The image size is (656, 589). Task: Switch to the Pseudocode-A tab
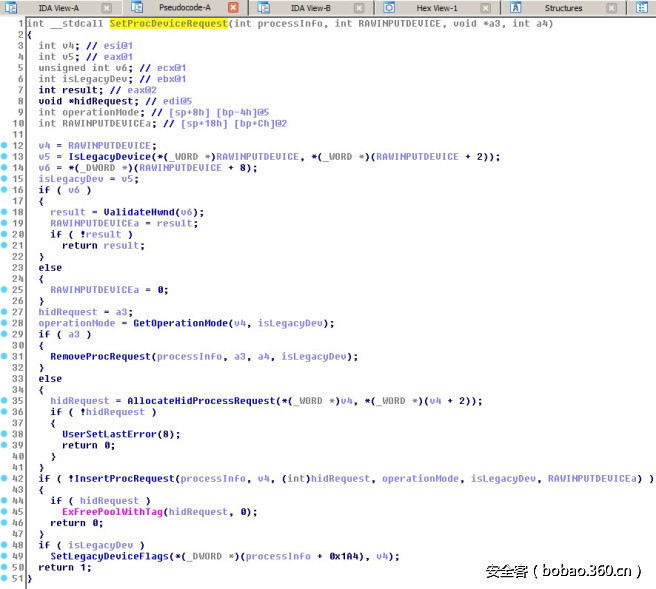coord(184,8)
